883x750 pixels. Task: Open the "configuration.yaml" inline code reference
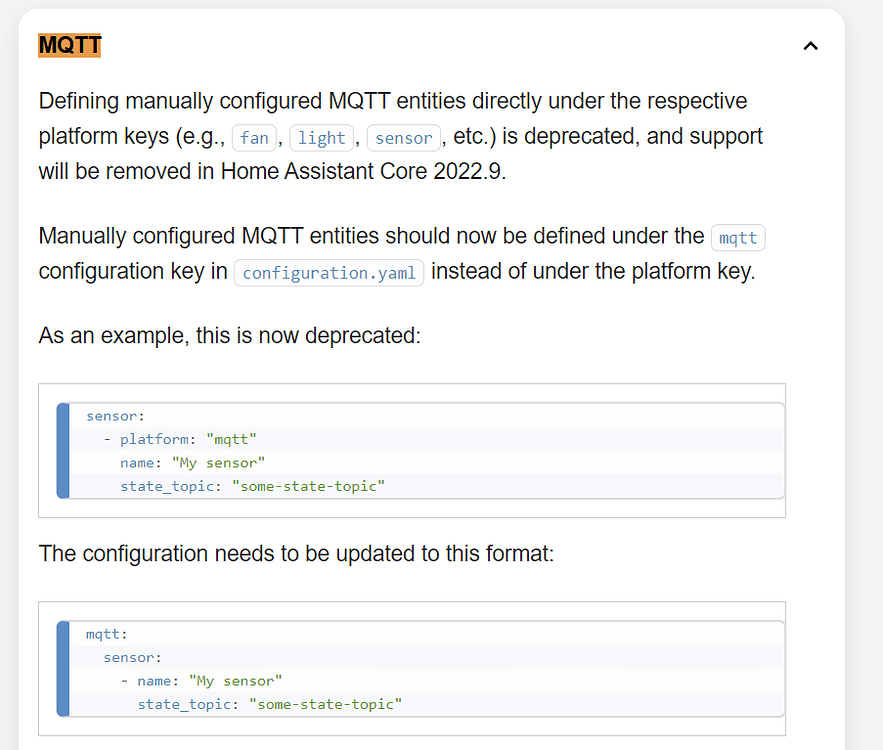pos(328,272)
